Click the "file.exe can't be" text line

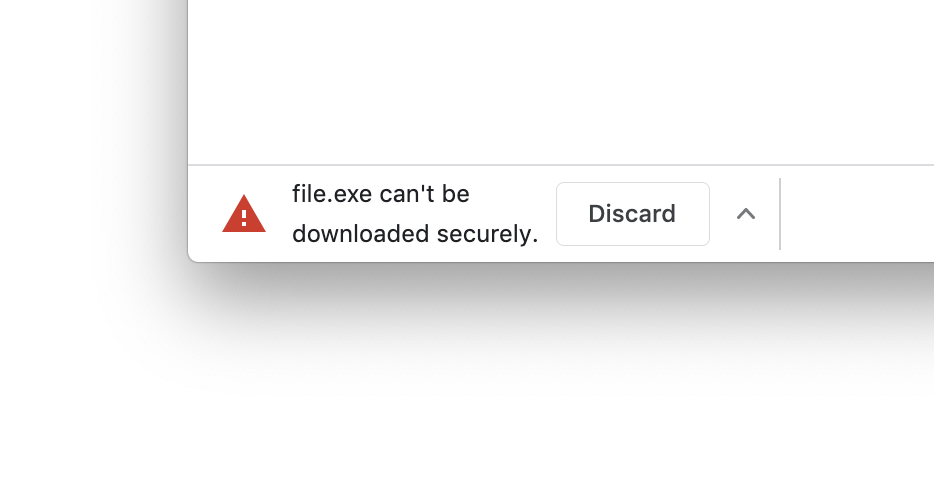point(380,193)
